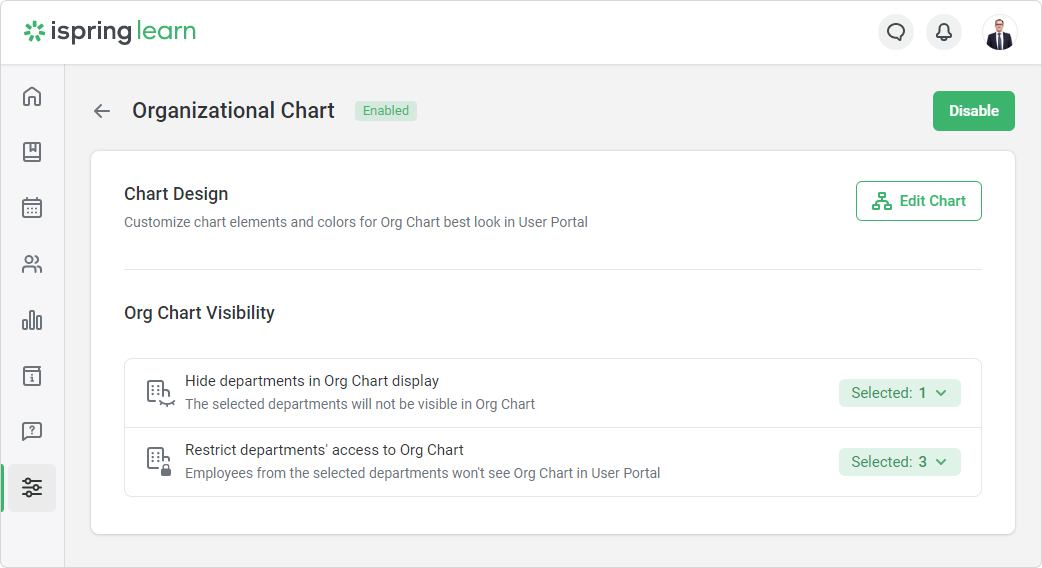Open the Calendar icon in sidebar
The image size is (1042, 568).
pos(32,208)
